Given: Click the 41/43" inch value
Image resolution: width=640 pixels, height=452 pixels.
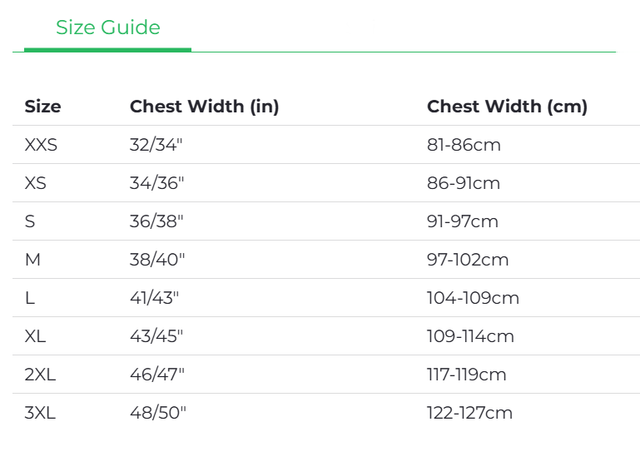Looking at the screenshot, I should tap(156, 298).
